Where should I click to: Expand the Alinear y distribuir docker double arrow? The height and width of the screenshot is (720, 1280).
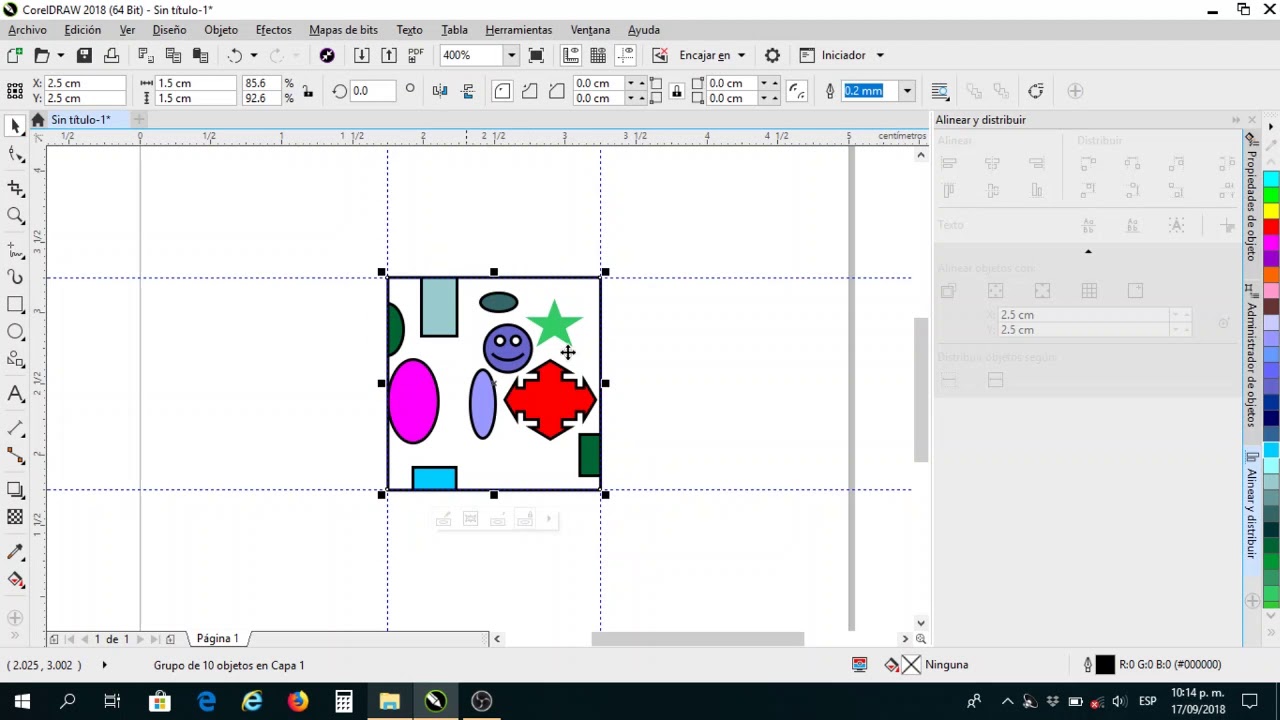(x=1236, y=120)
